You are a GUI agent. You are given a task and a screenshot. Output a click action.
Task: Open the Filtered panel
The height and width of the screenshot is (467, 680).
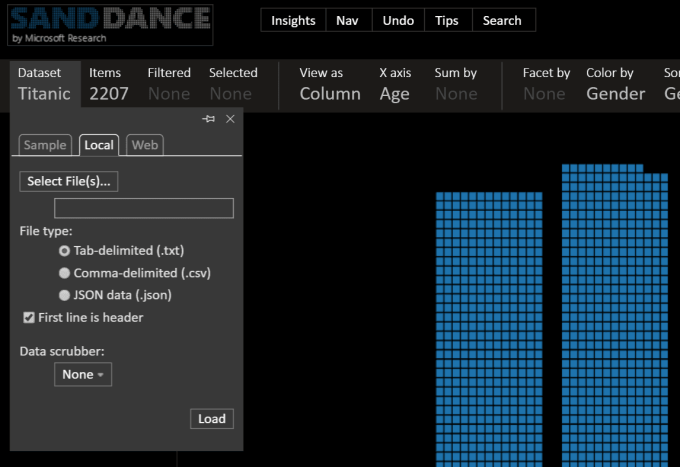(169, 84)
